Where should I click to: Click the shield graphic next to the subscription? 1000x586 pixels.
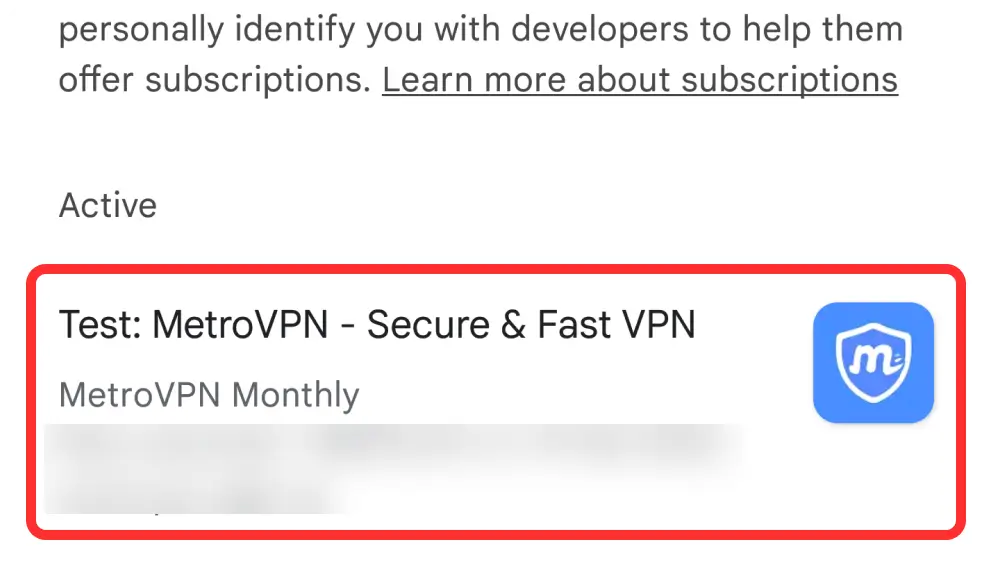tap(873, 362)
